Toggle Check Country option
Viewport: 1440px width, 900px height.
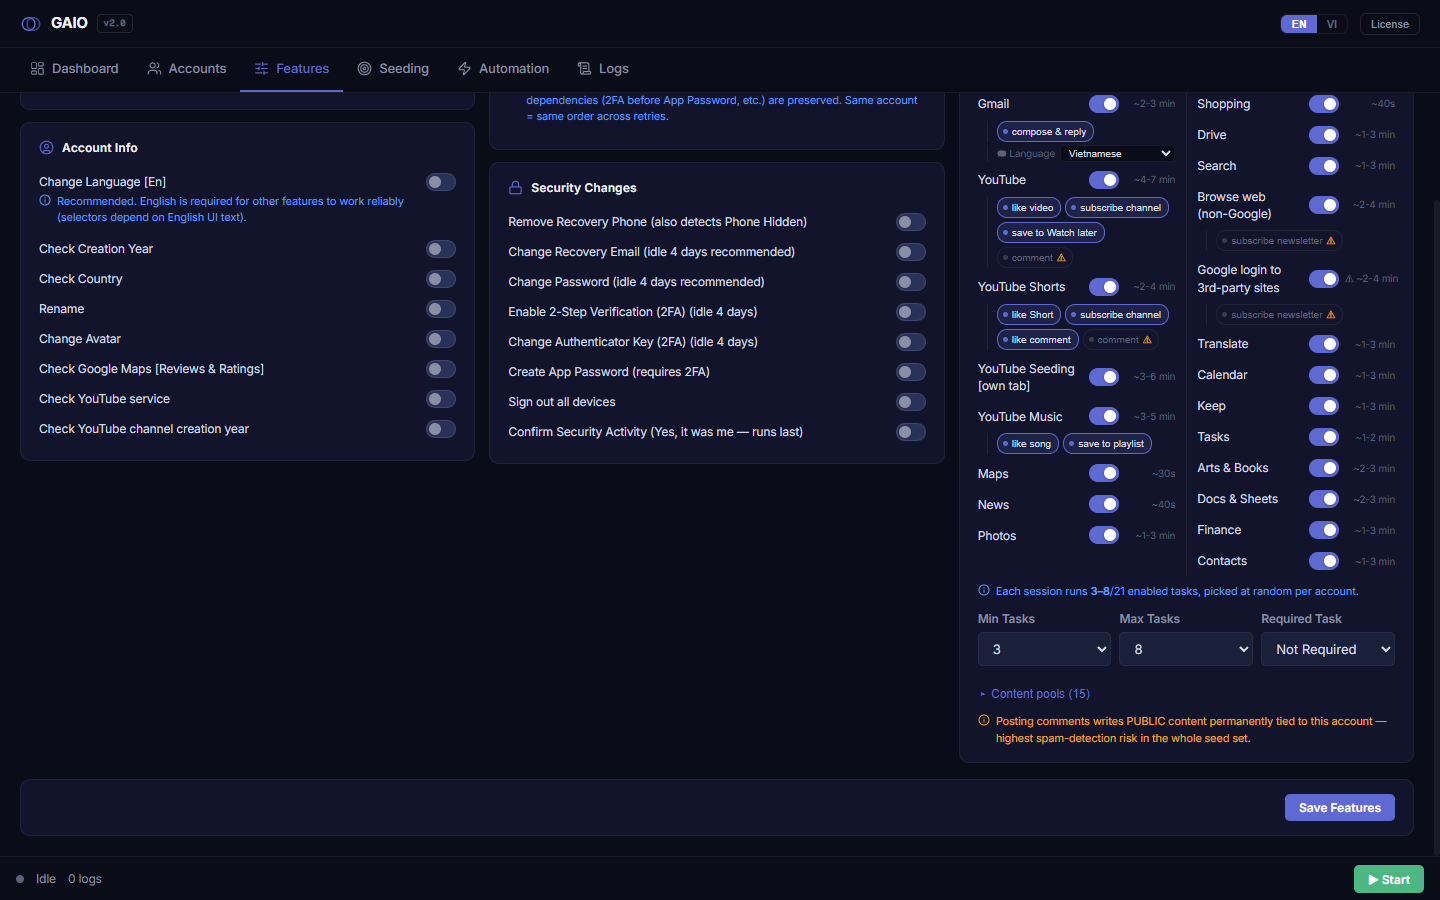[x=441, y=279]
